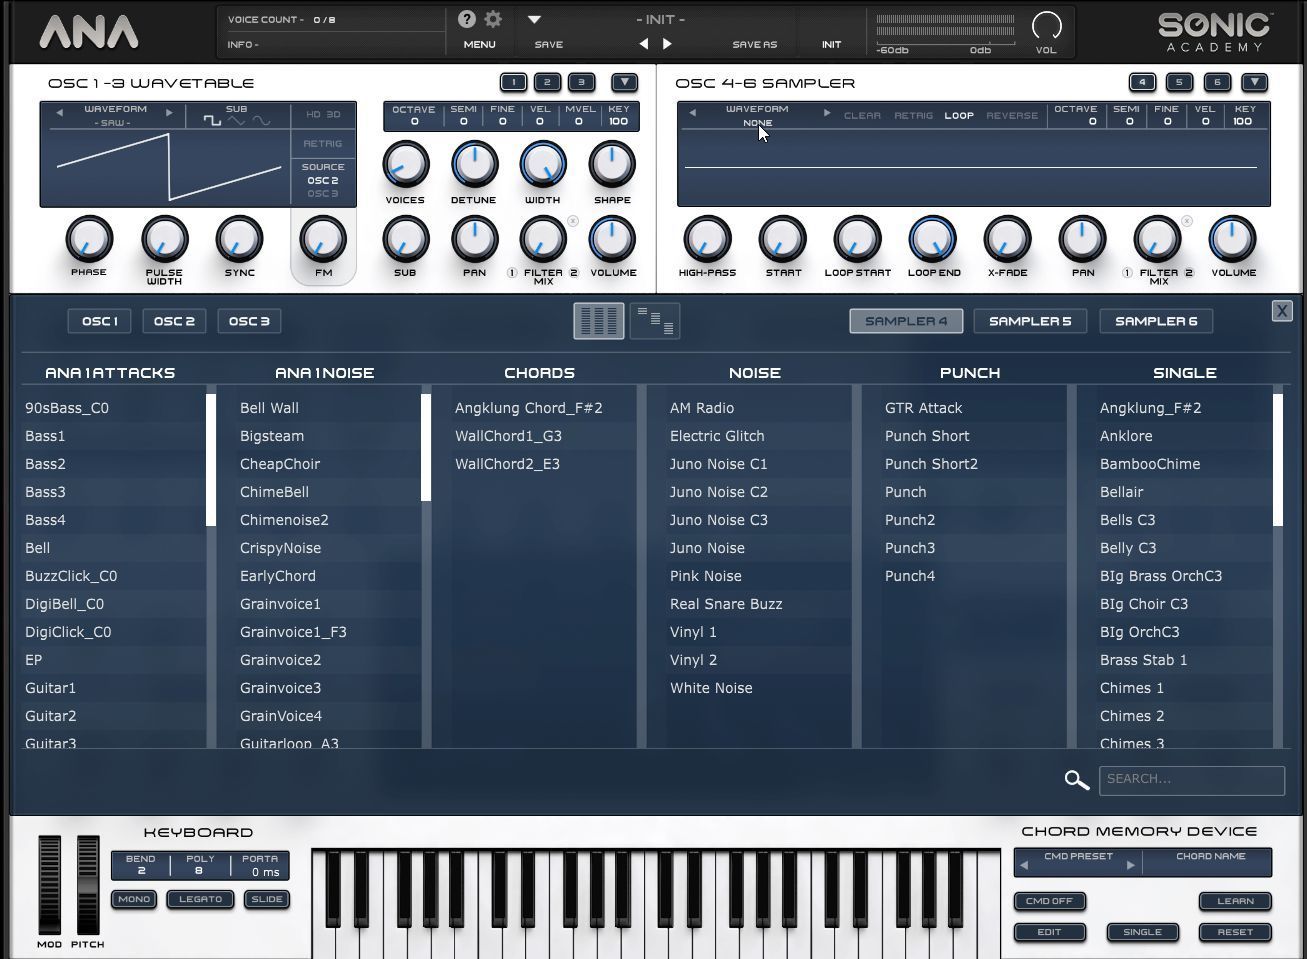The height and width of the screenshot is (959, 1307).
Task: Toggle LEGATO keyboard mode
Action: pos(200,899)
